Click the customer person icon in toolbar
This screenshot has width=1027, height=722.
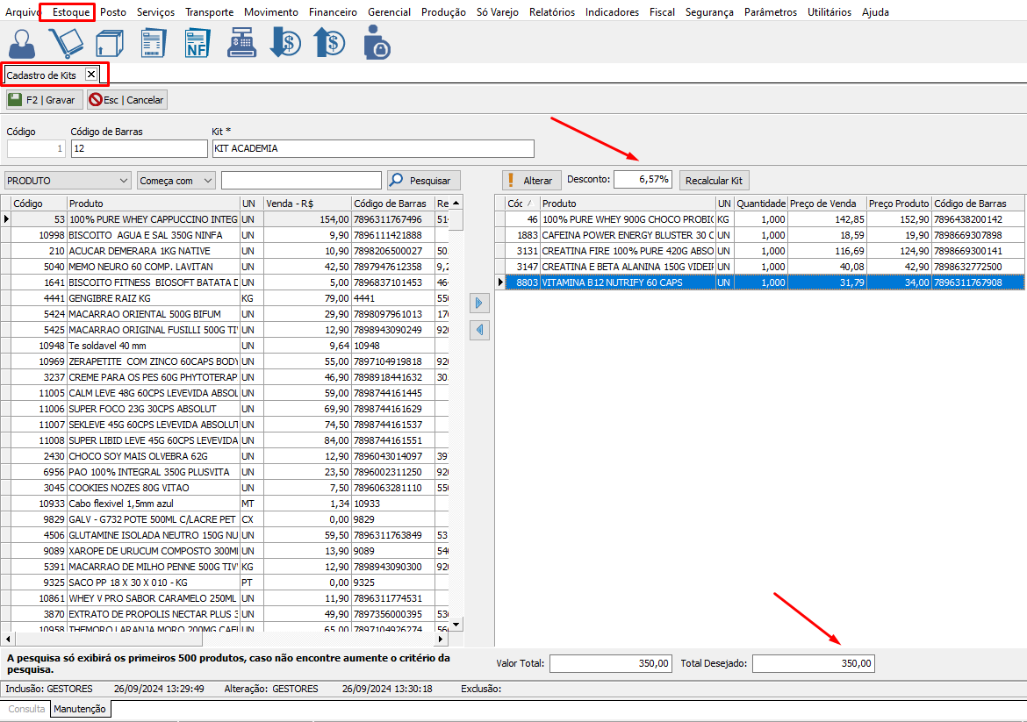23,43
